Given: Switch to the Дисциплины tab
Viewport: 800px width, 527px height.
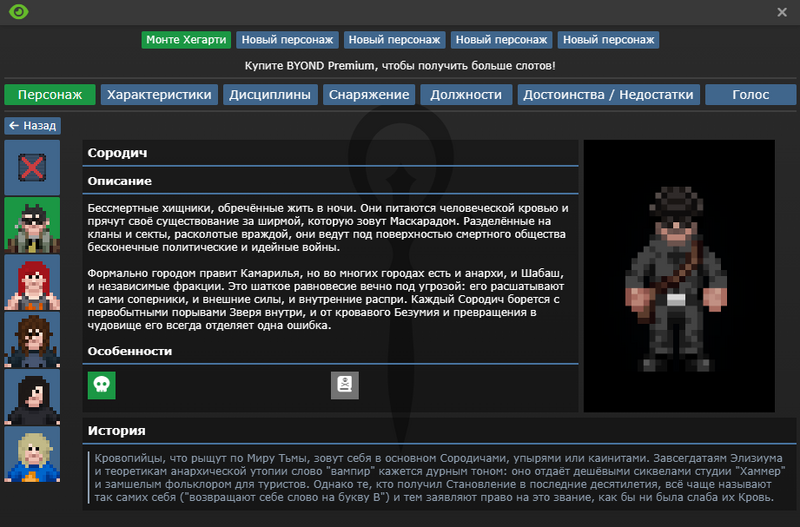Looking at the screenshot, I should click(x=270, y=94).
